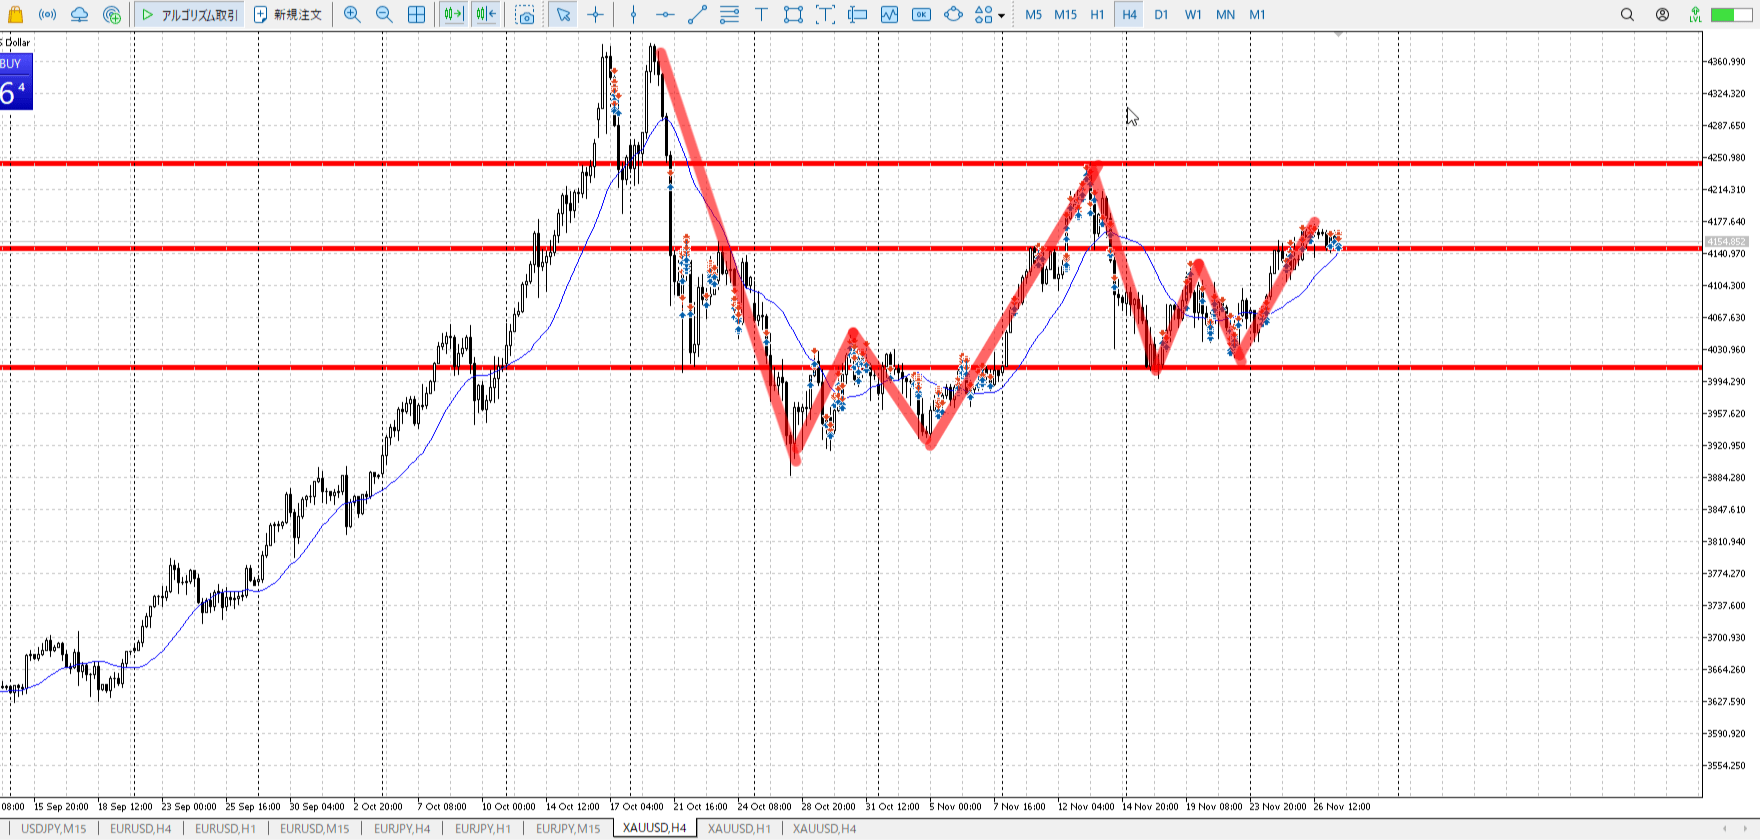Image resolution: width=1760 pixels, height=840 pixels.
Task: Toggle chart auto-scroll to latest bar
Action: click(x=453, y=15)
